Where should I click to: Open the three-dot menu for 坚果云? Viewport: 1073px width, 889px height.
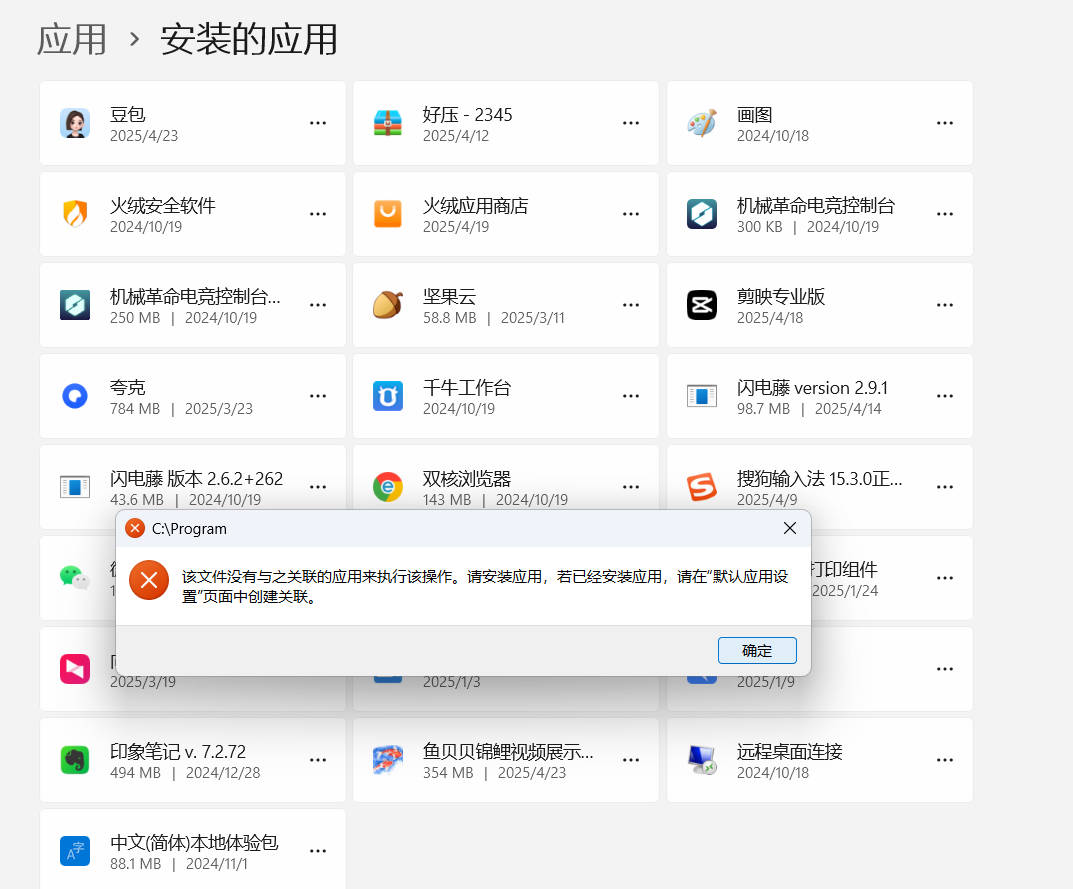pos(631,305)
